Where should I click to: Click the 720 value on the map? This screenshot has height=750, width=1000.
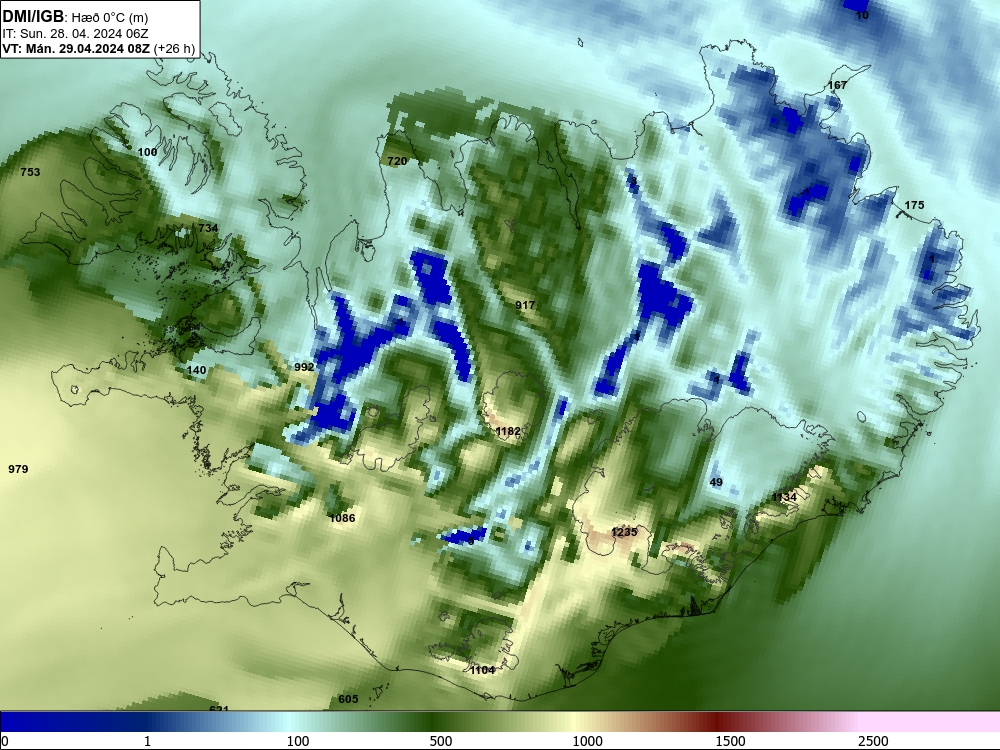(x=397, y=161)
